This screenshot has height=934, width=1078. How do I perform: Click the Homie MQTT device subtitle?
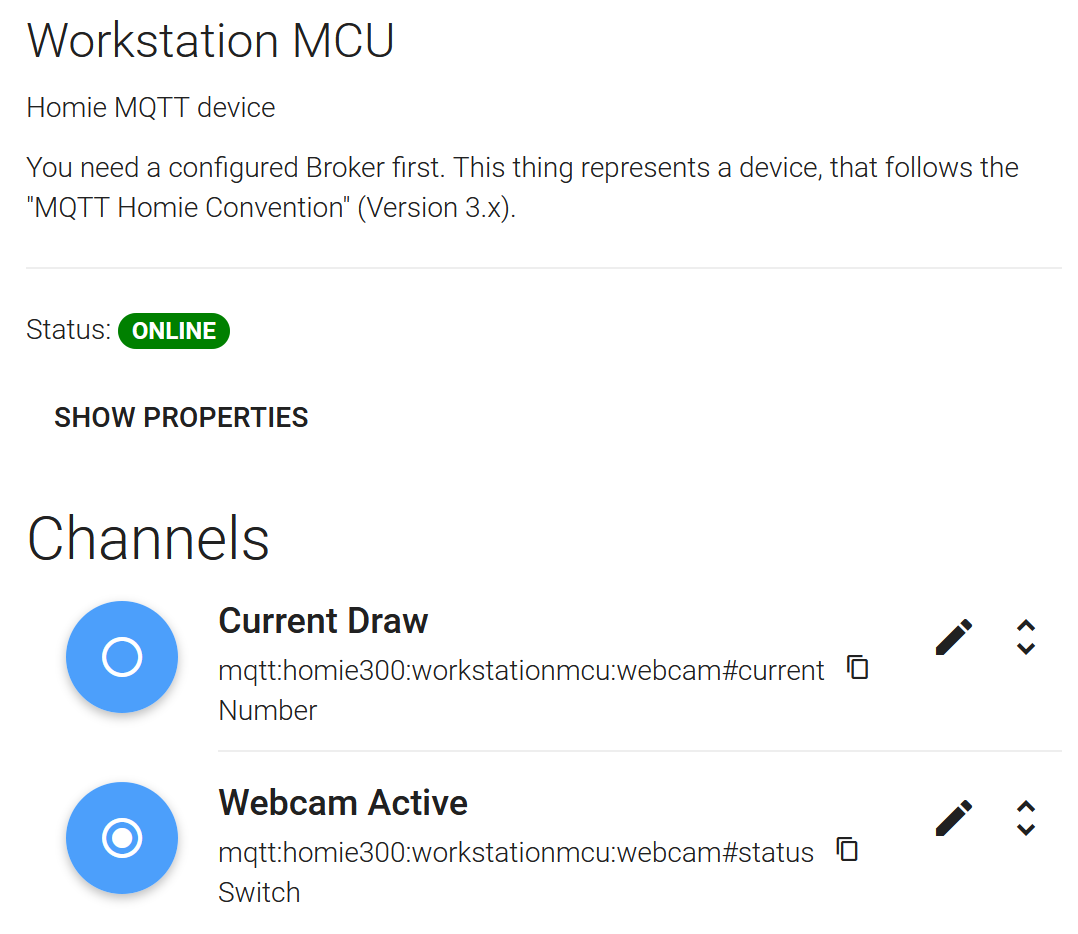click(151, 108)
